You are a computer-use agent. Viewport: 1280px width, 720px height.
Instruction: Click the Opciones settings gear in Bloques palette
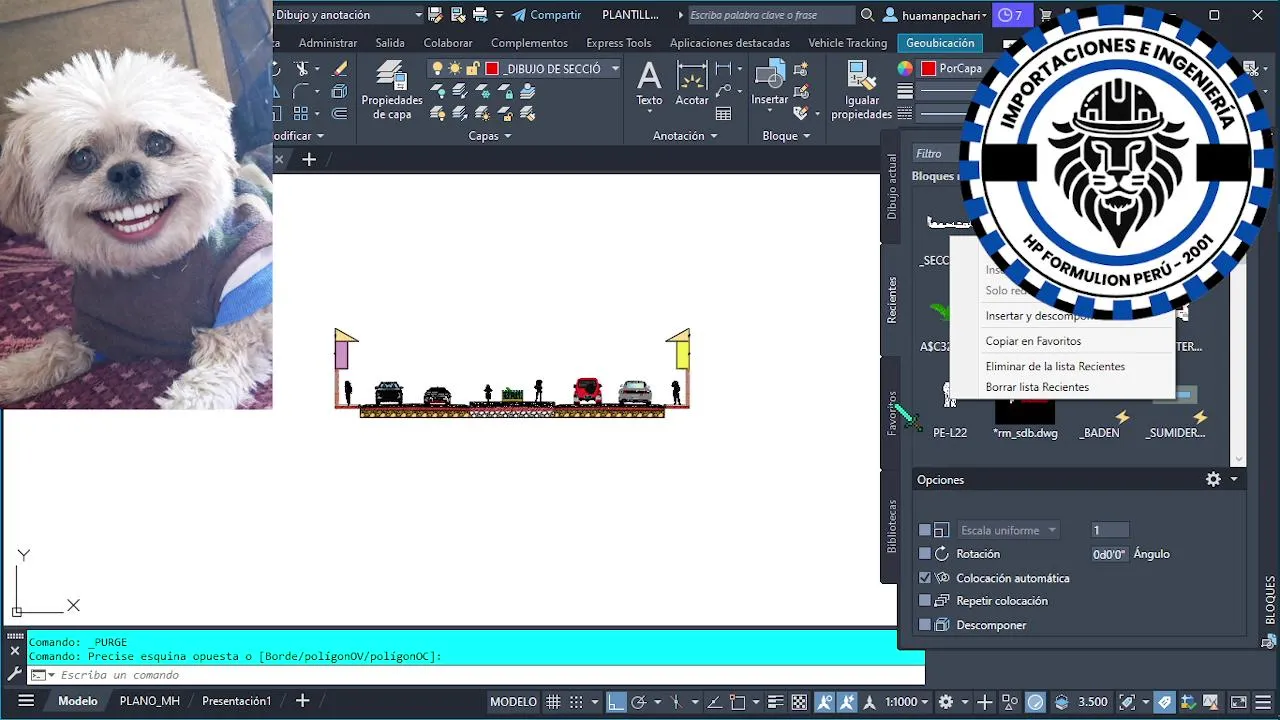[1213, 480]
